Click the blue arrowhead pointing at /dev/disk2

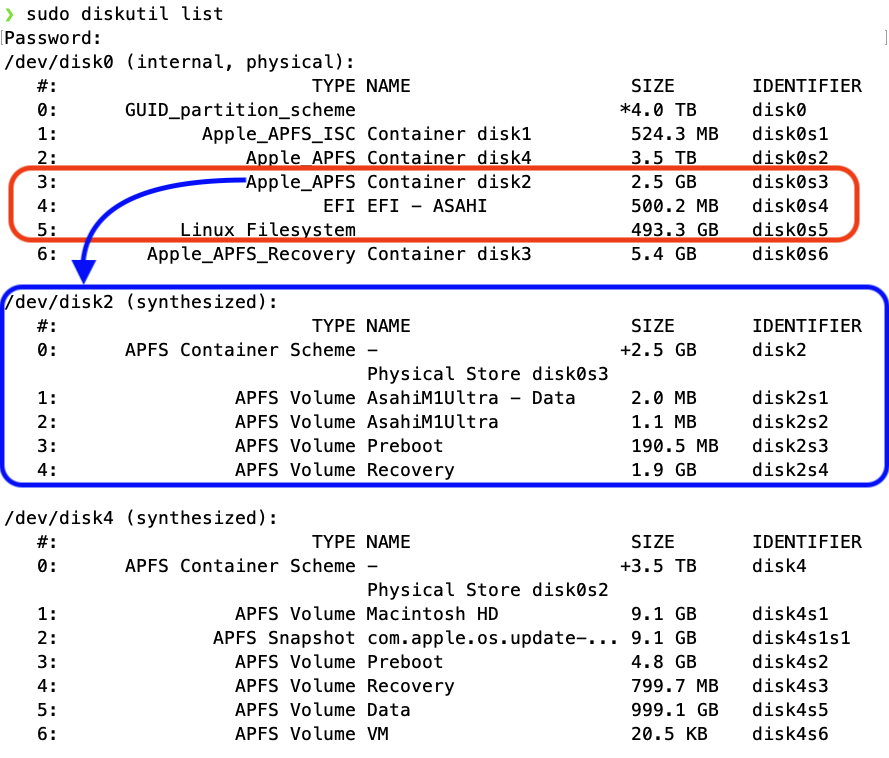coord(84,271)
